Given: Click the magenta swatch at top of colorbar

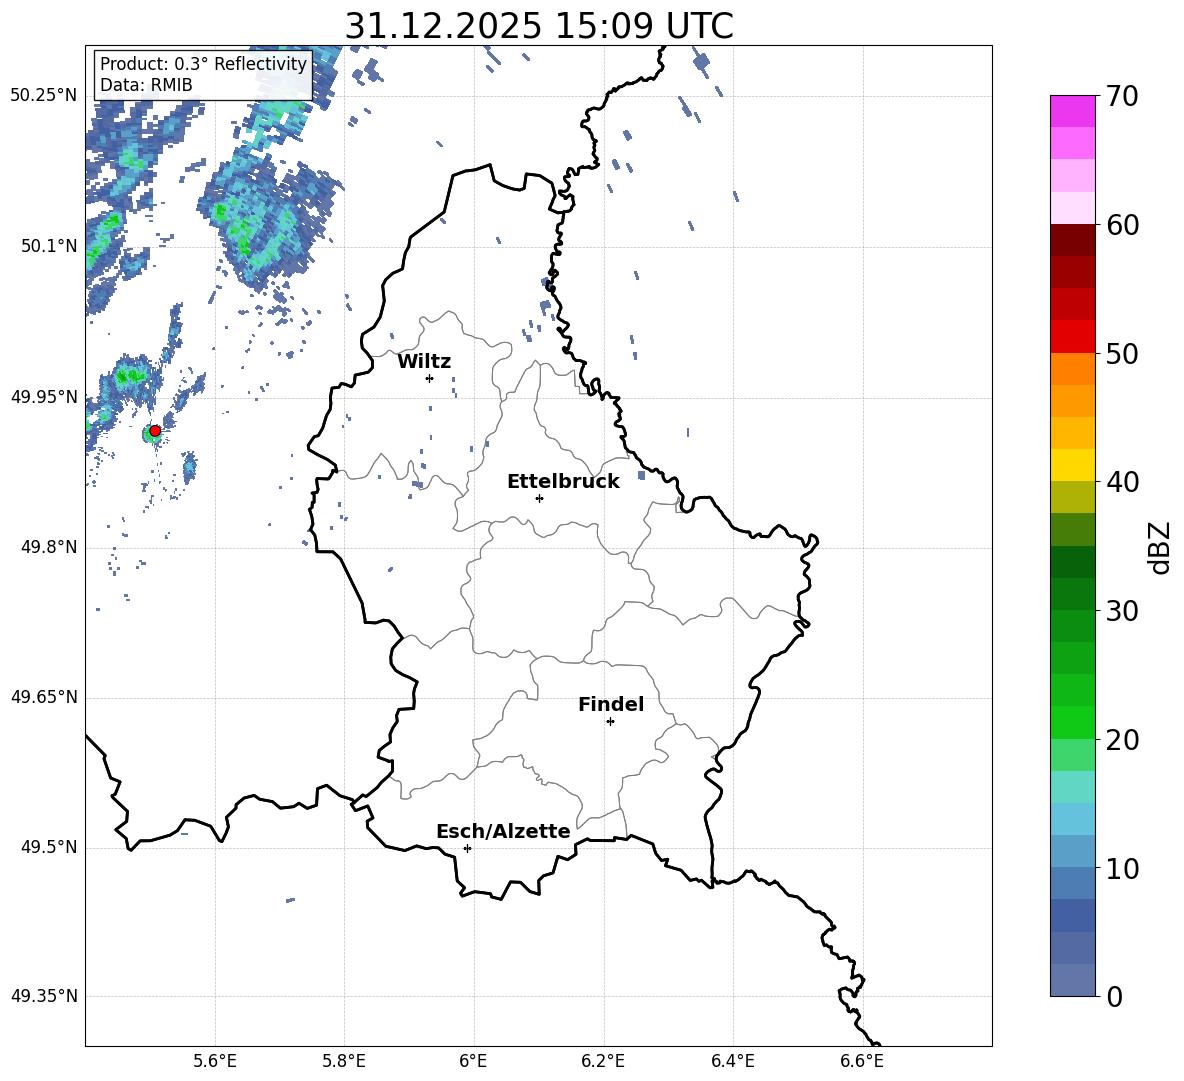Looking at the screenshot, I should click(x=1072, y=112).
